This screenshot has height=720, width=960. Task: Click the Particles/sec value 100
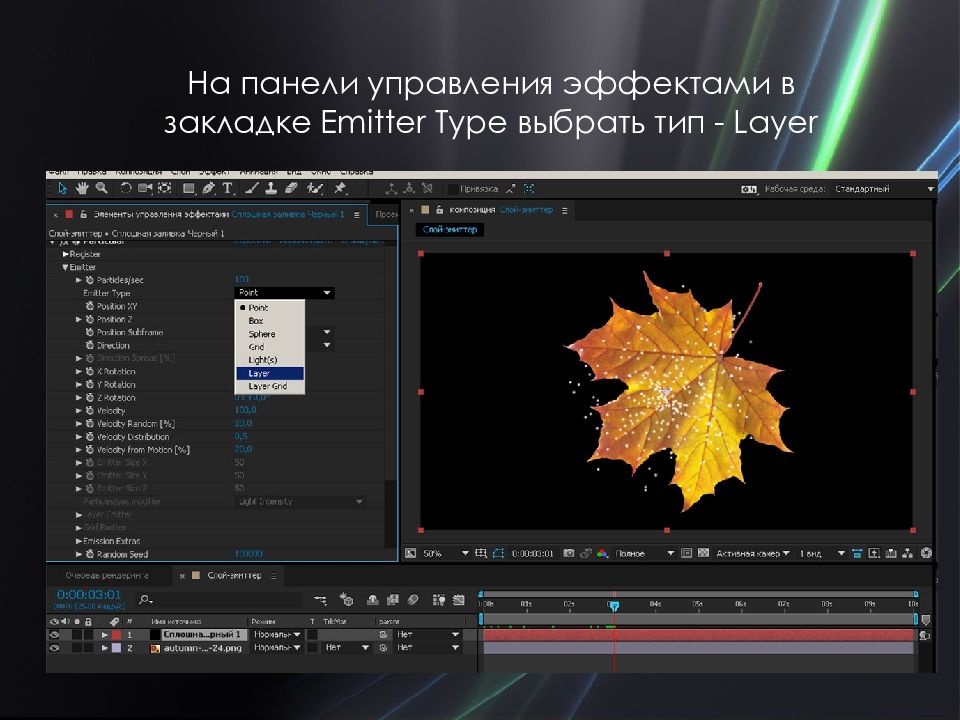tap(241, 280)
